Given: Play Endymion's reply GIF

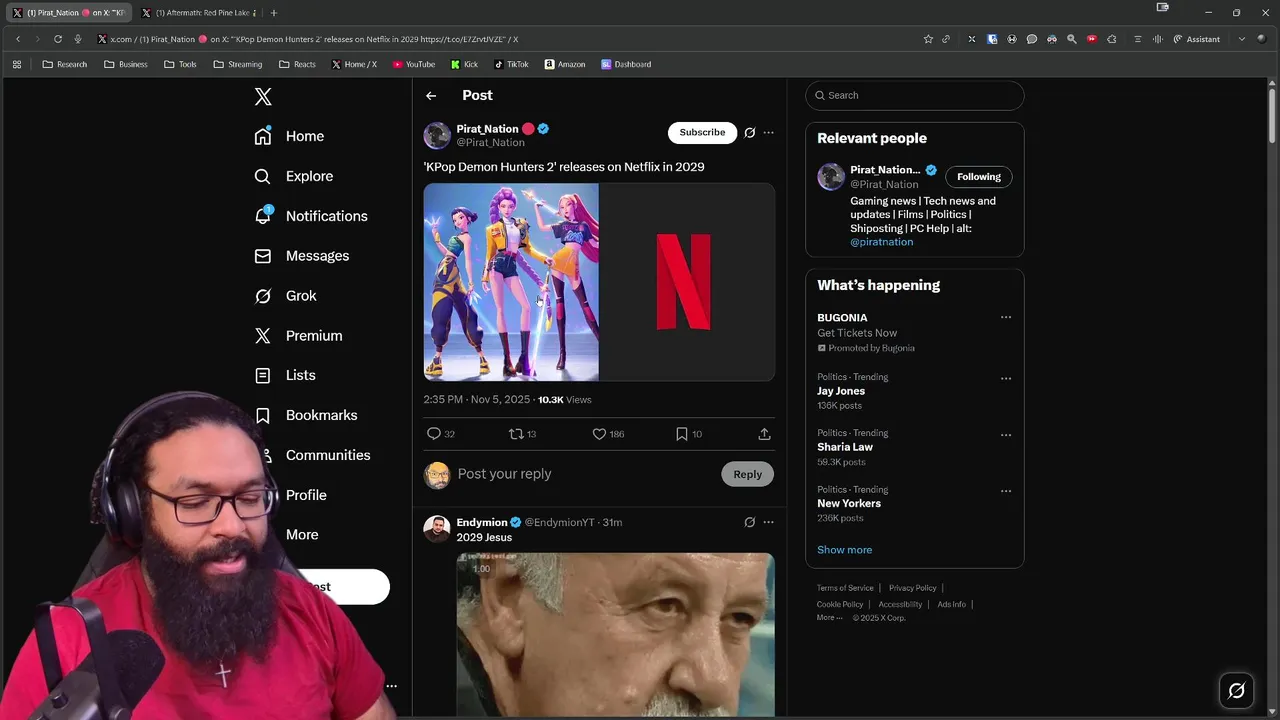Looking at the screenshot, I should pos(615,634).
